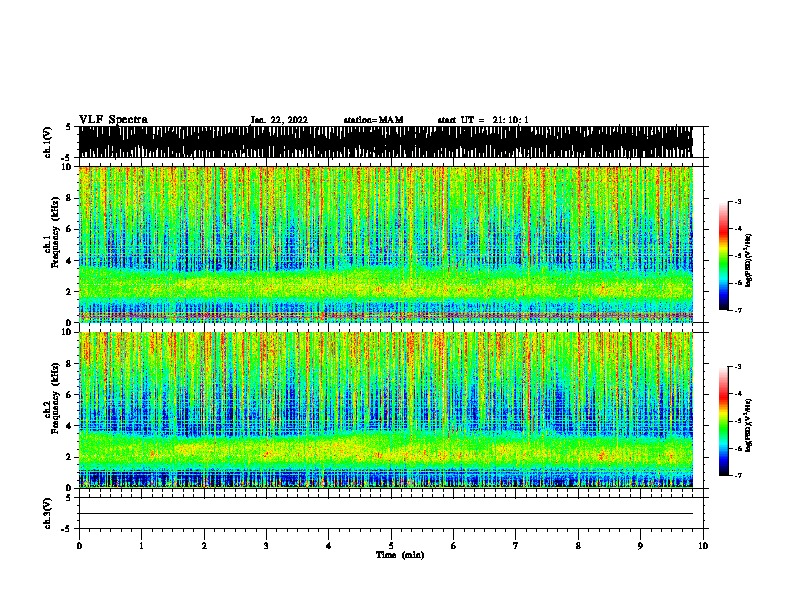The width and height of the screenshot is (792, 612).
Task: Click the ch.2 frequency spectrogram image
Action: click(386, 410)
